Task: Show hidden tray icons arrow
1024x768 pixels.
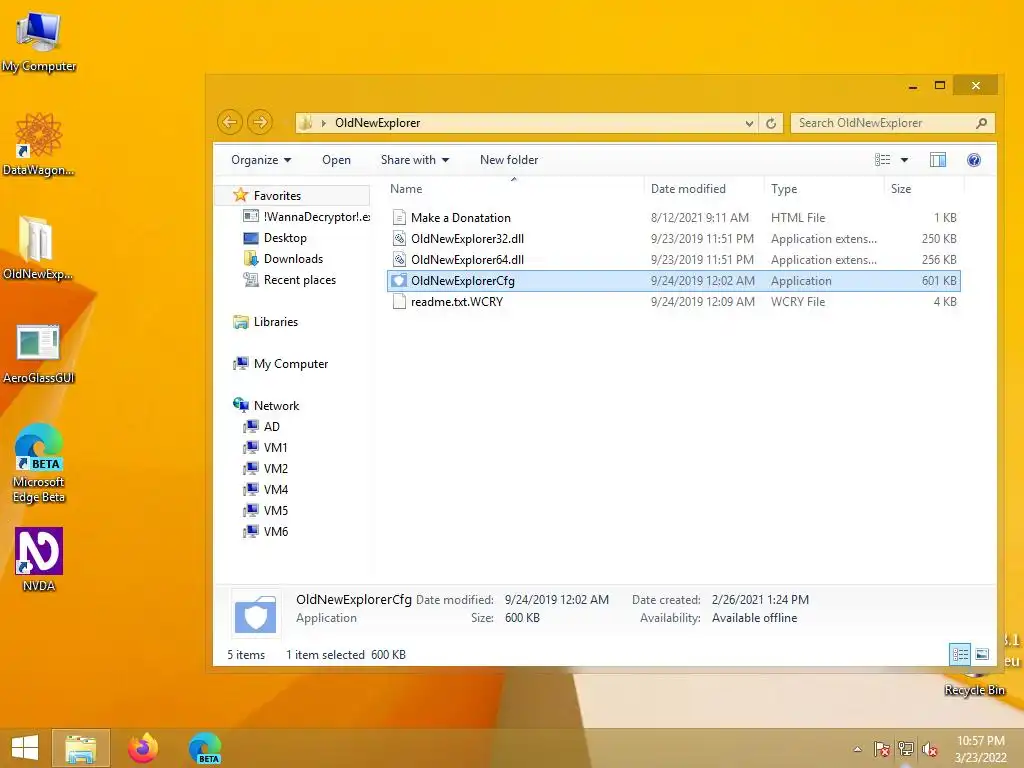Action: click(x=857, y=749)
